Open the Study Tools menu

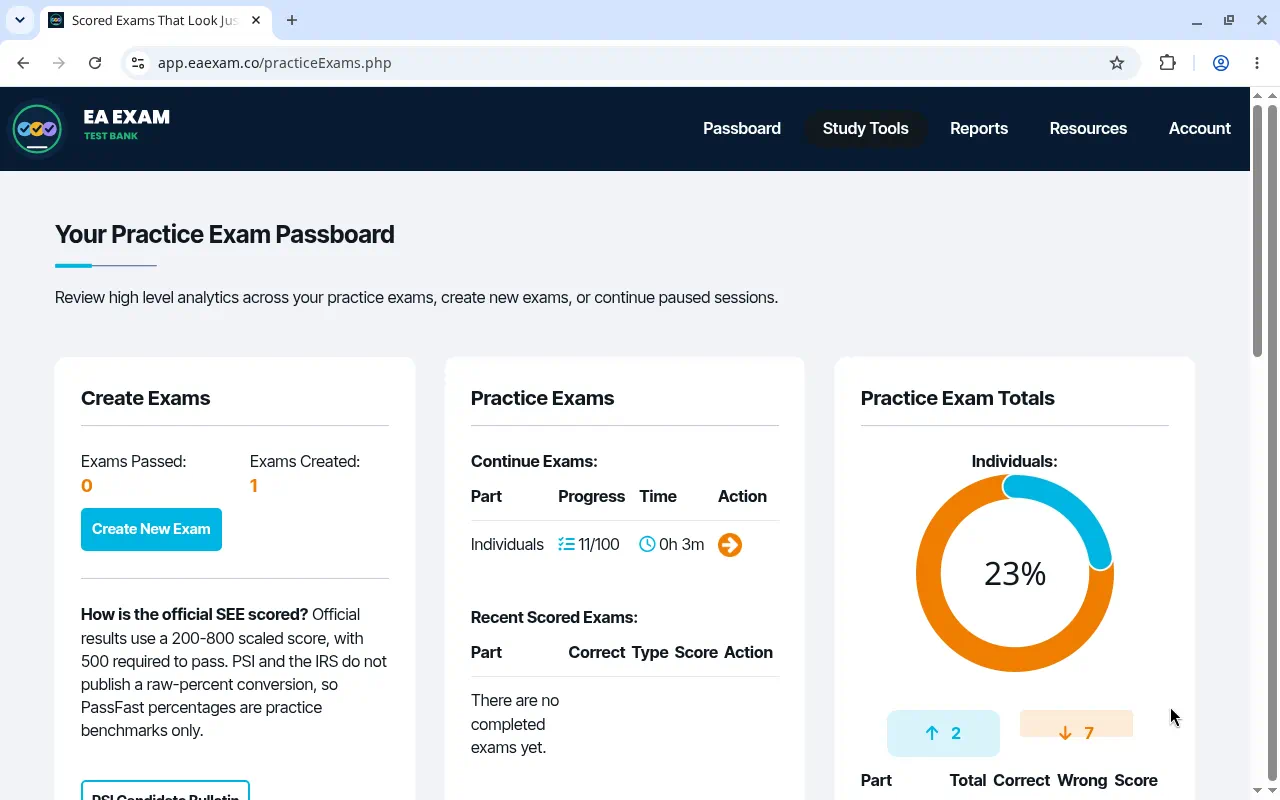coord(866,129)
